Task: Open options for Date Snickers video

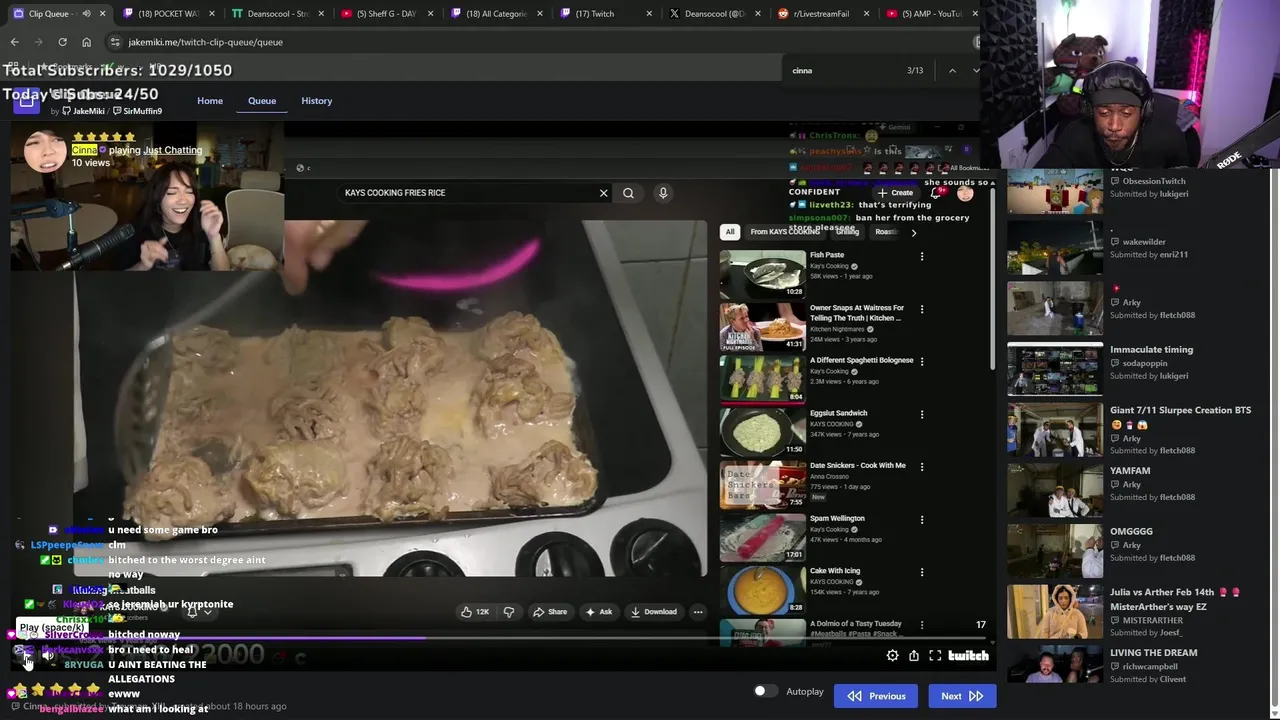Action: click(x=922, y=466)
